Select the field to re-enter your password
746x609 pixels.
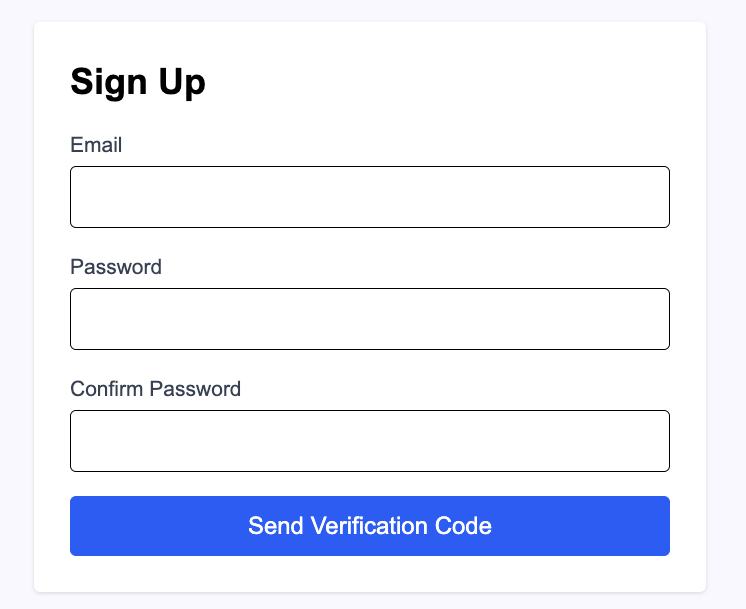(369, 441)
